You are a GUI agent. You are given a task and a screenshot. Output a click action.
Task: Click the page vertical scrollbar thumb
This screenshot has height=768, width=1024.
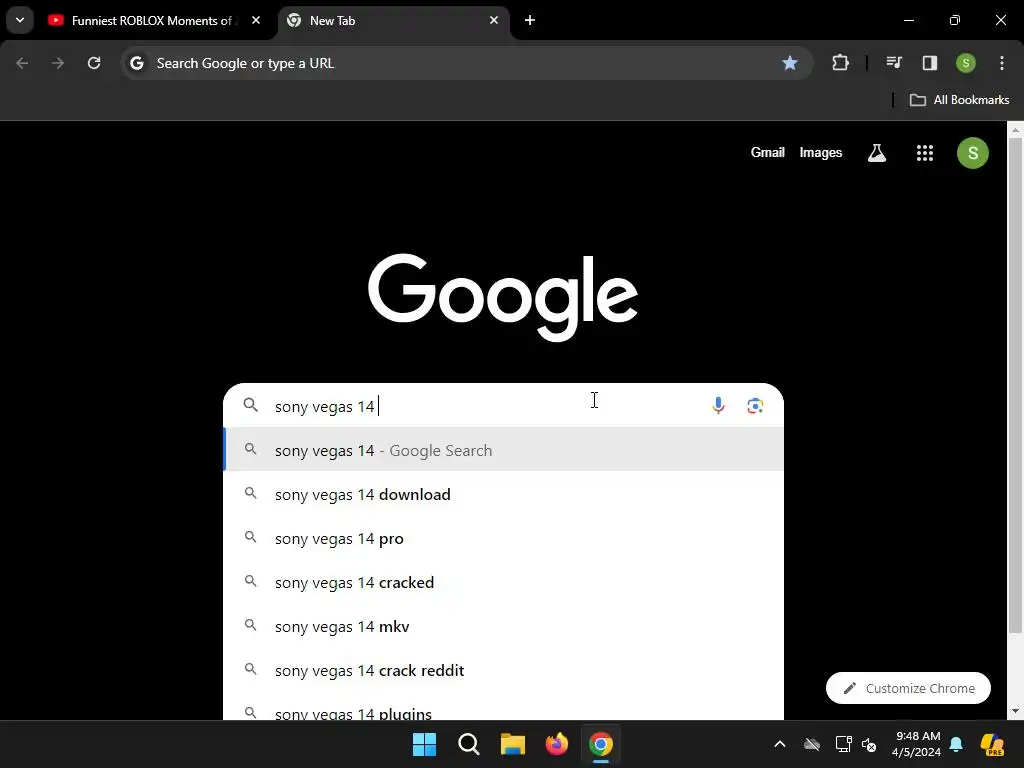coord(1015,385)
